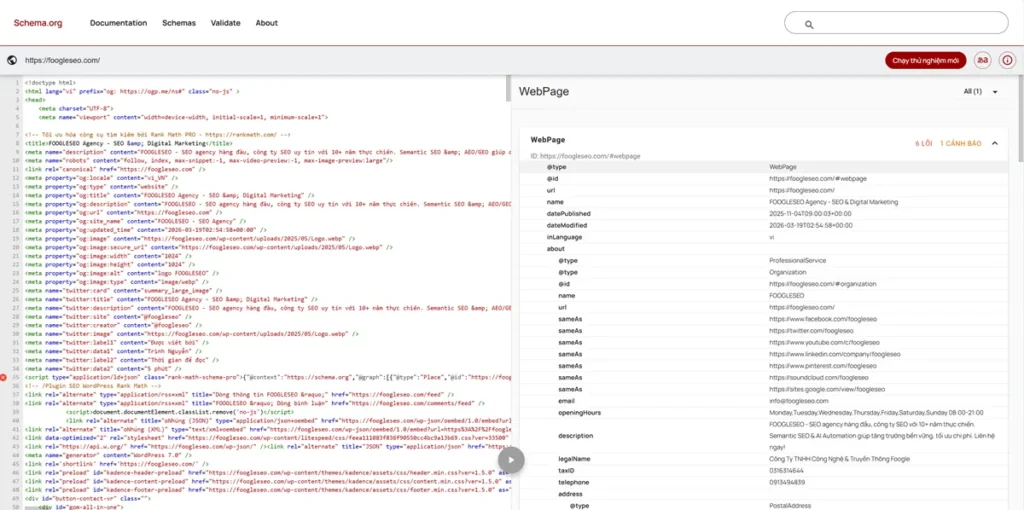Click the Schema.org logo

tap(38, 23)
